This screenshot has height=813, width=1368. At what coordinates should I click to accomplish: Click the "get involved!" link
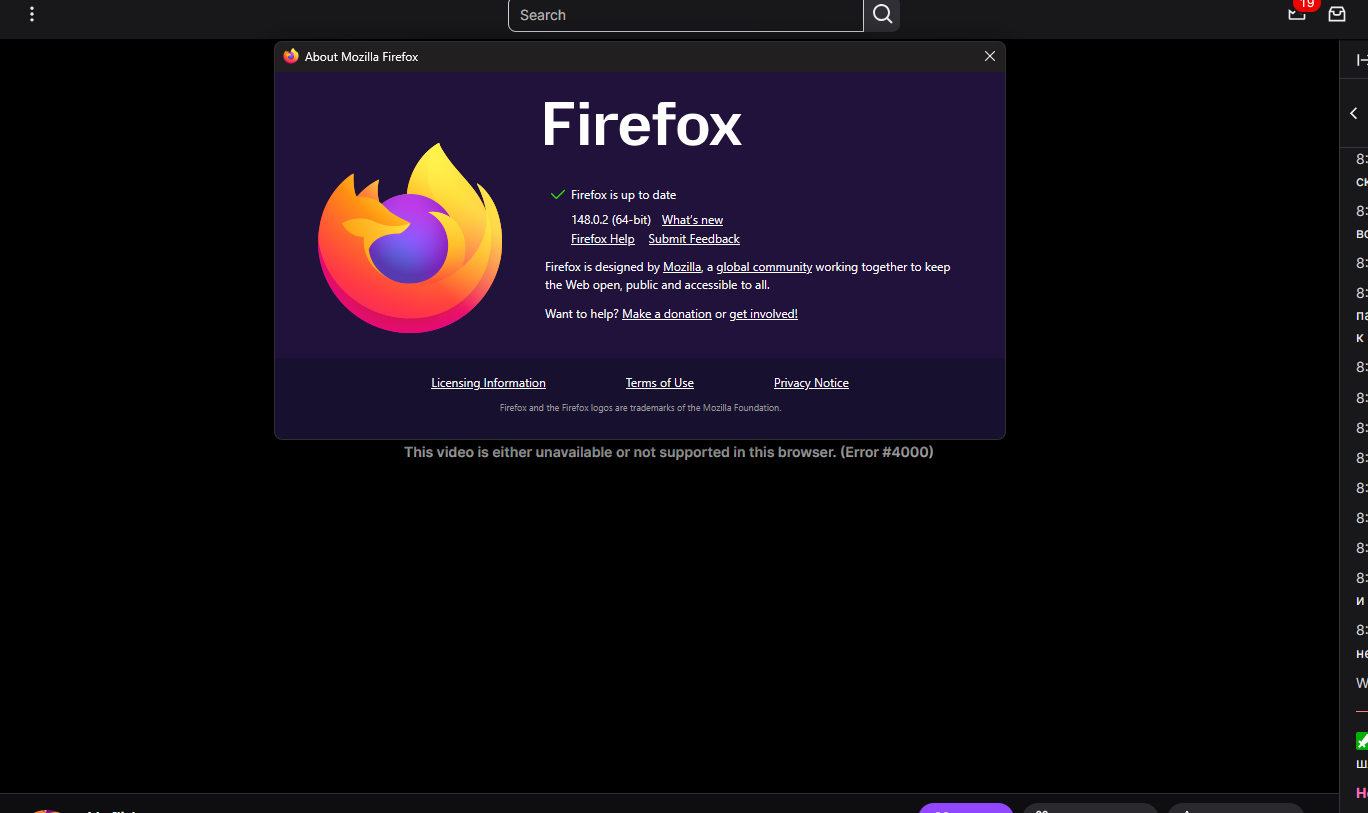click(763, 314)
